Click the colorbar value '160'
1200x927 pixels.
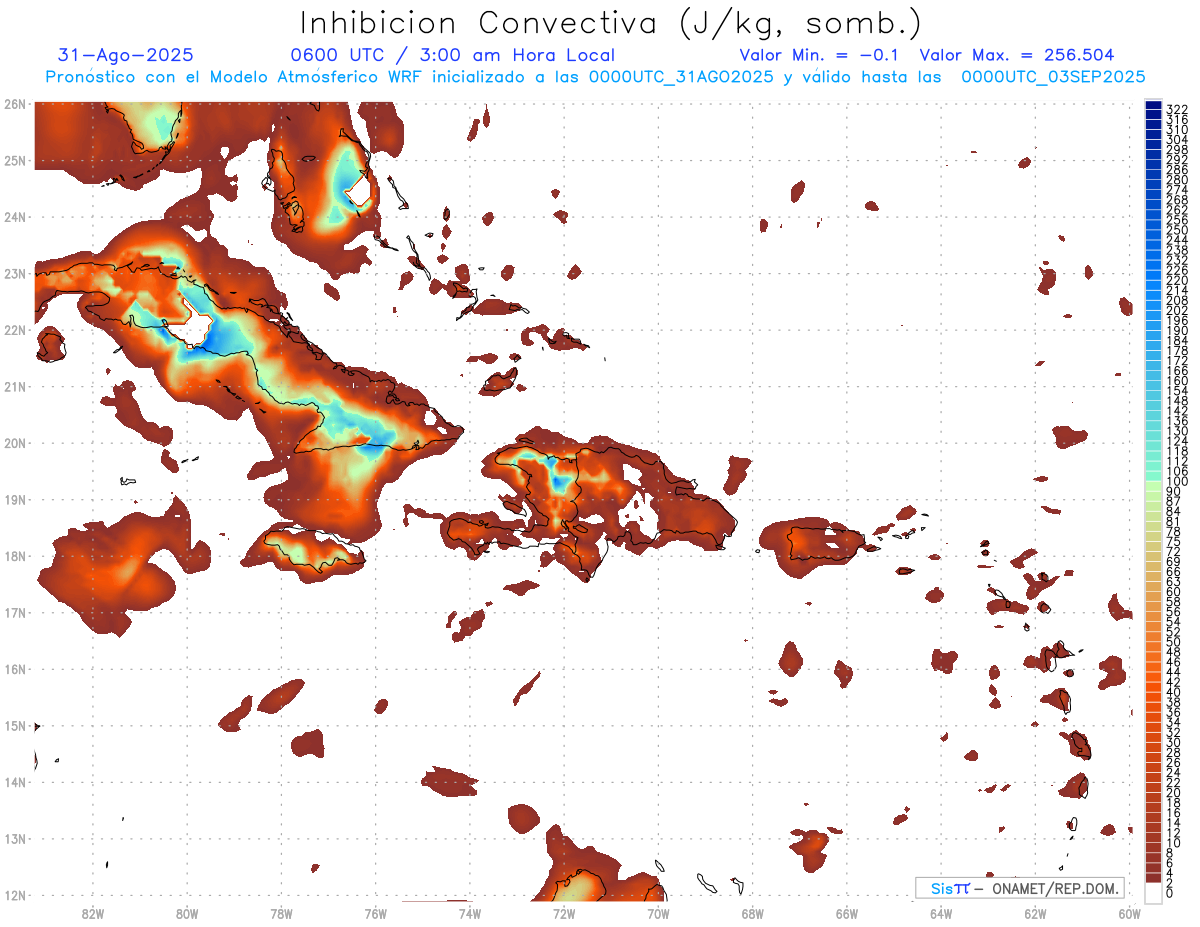(x=1177, y=381)
